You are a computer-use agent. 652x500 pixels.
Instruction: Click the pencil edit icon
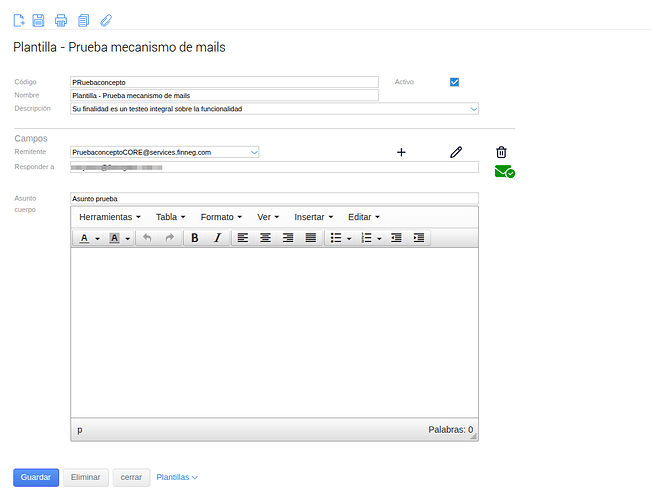click(x=456, y=152)
